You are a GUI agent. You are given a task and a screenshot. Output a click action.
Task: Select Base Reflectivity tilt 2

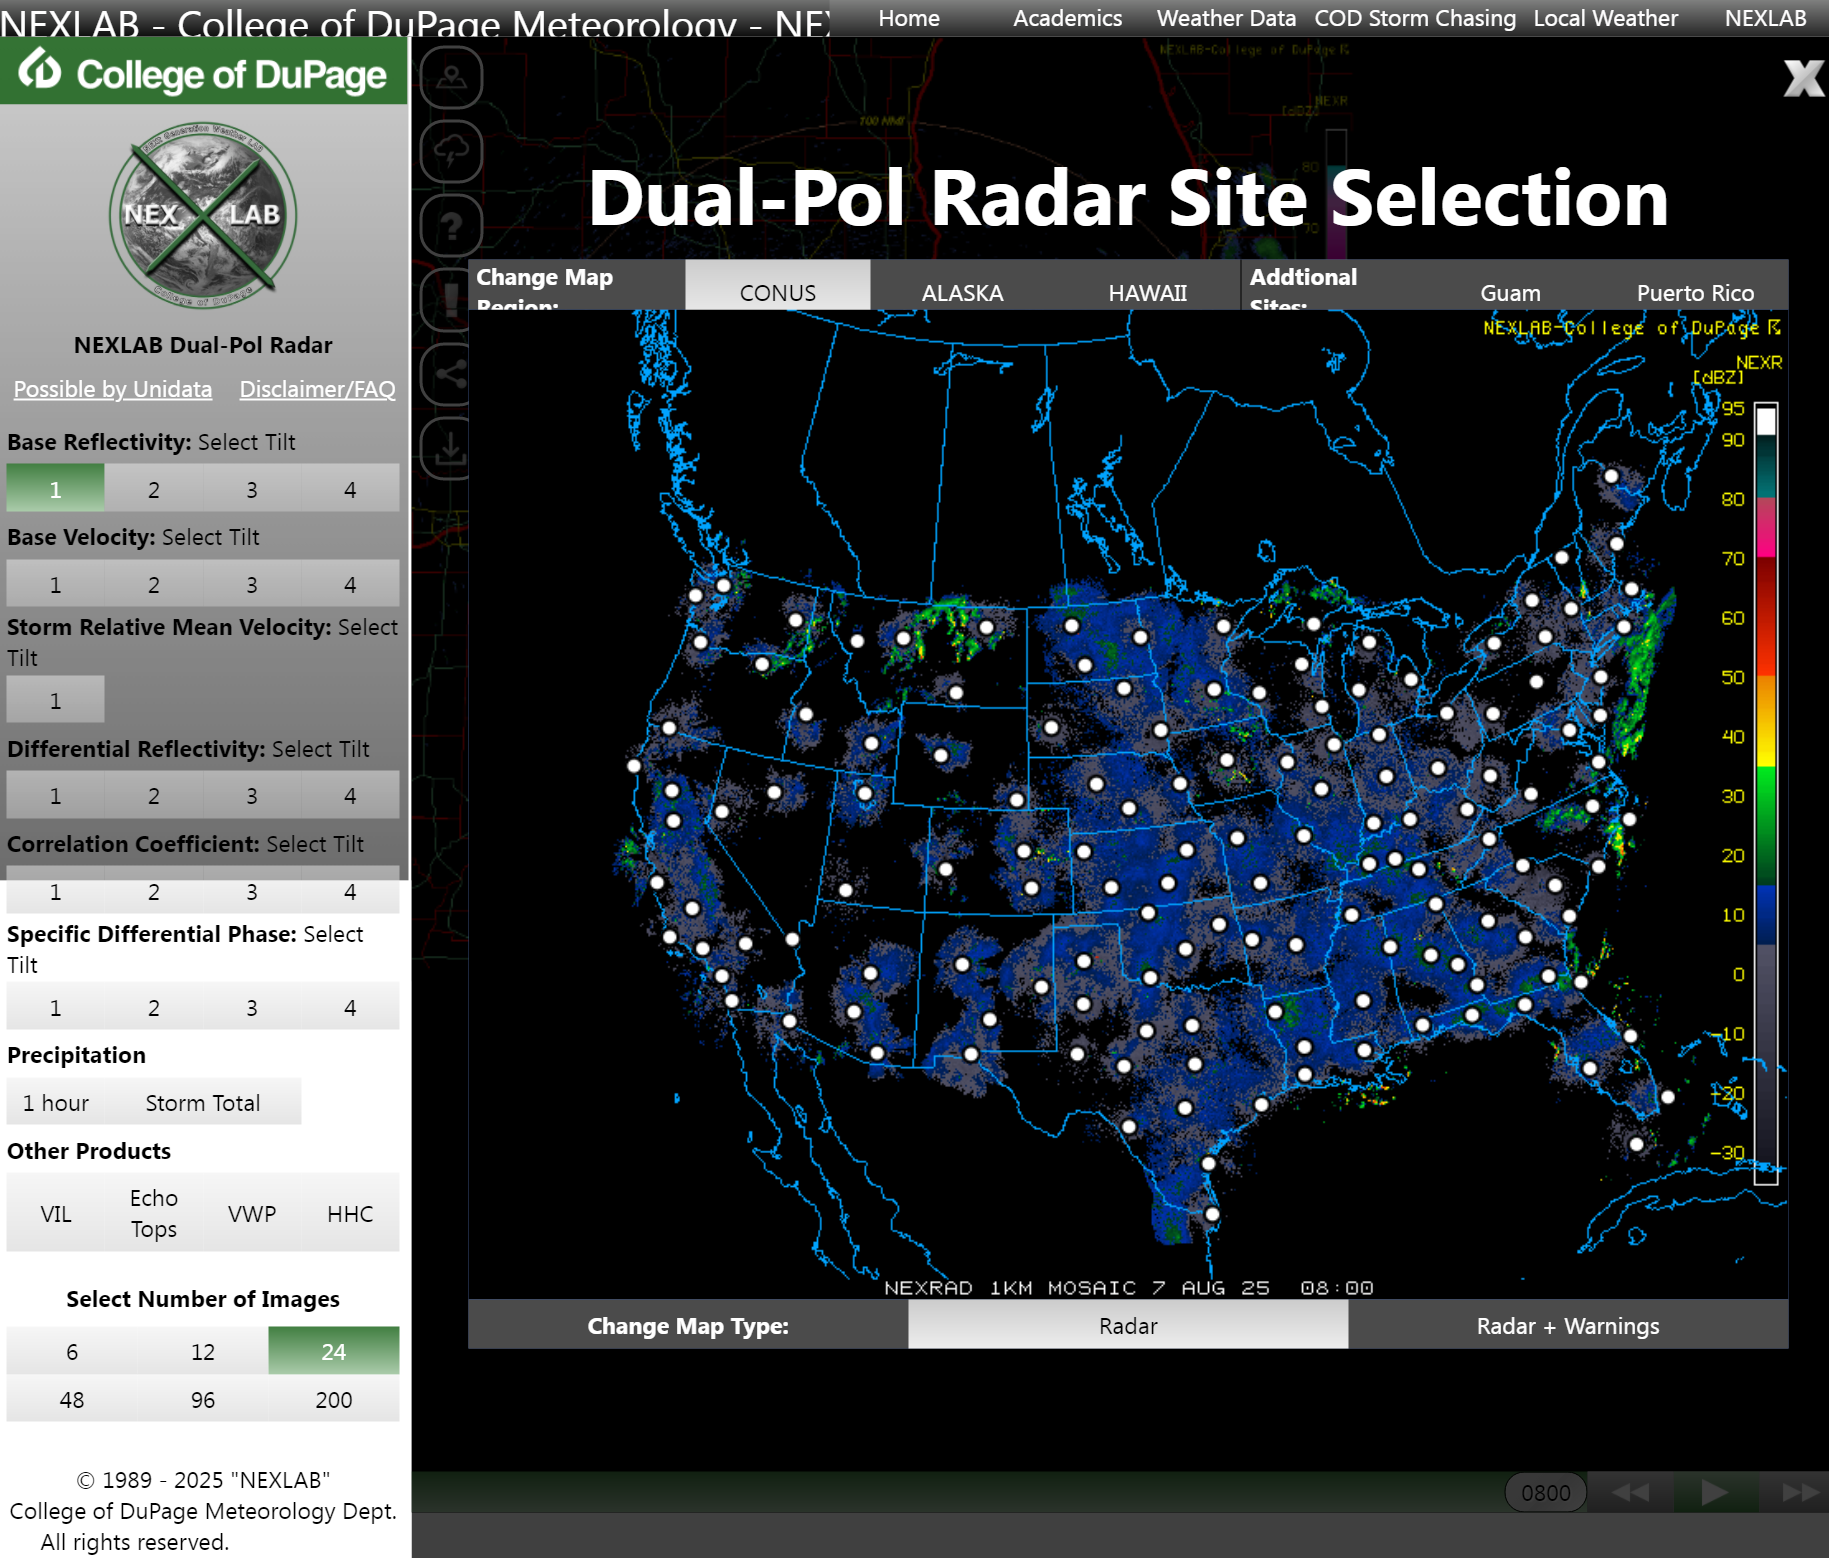tap(154, 488)
